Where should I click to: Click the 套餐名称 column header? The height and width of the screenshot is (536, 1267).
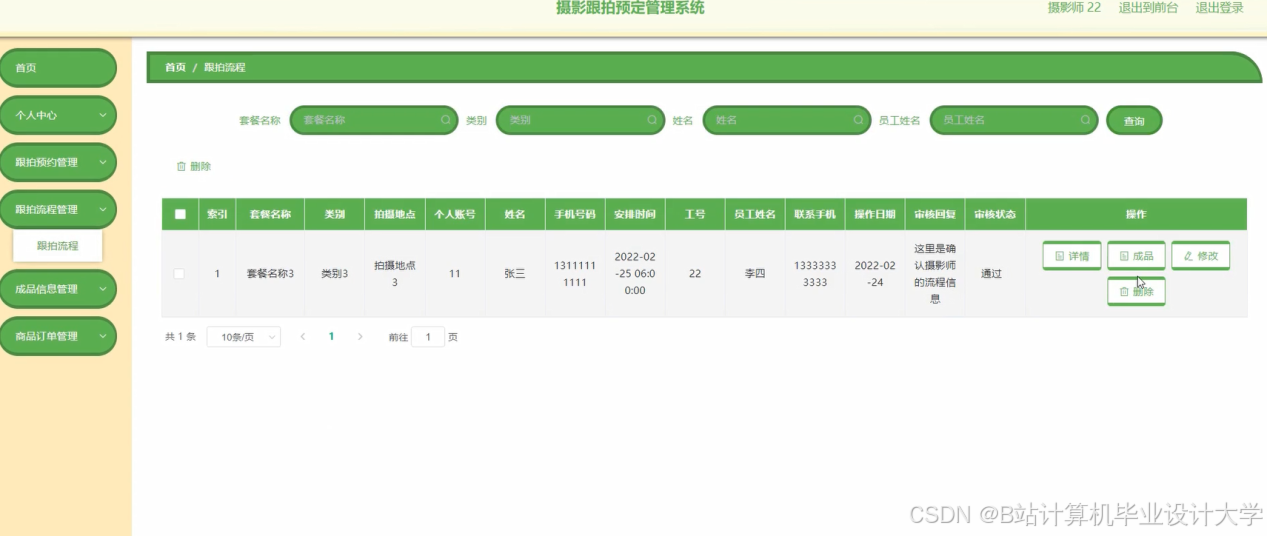[270, 214]
